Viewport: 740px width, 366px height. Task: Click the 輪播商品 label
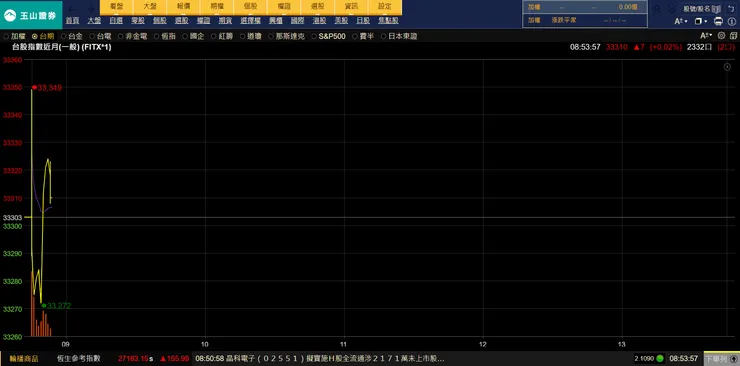pos(24,359)
